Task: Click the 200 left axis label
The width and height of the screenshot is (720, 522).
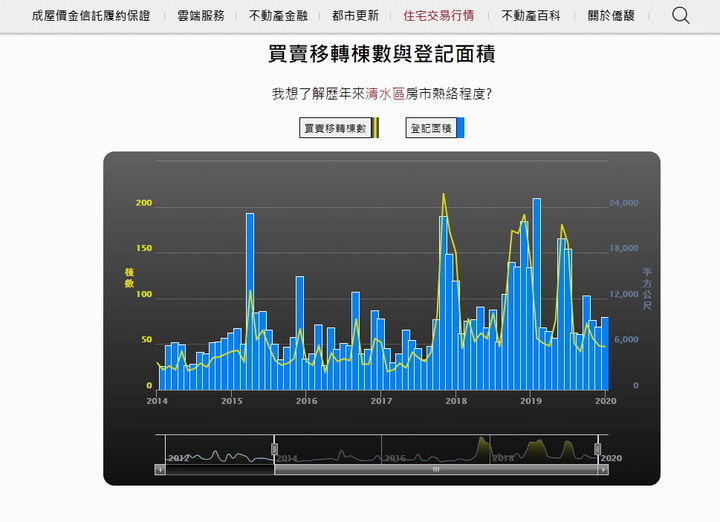Action: pyautogui.click(x=144, y=203)
